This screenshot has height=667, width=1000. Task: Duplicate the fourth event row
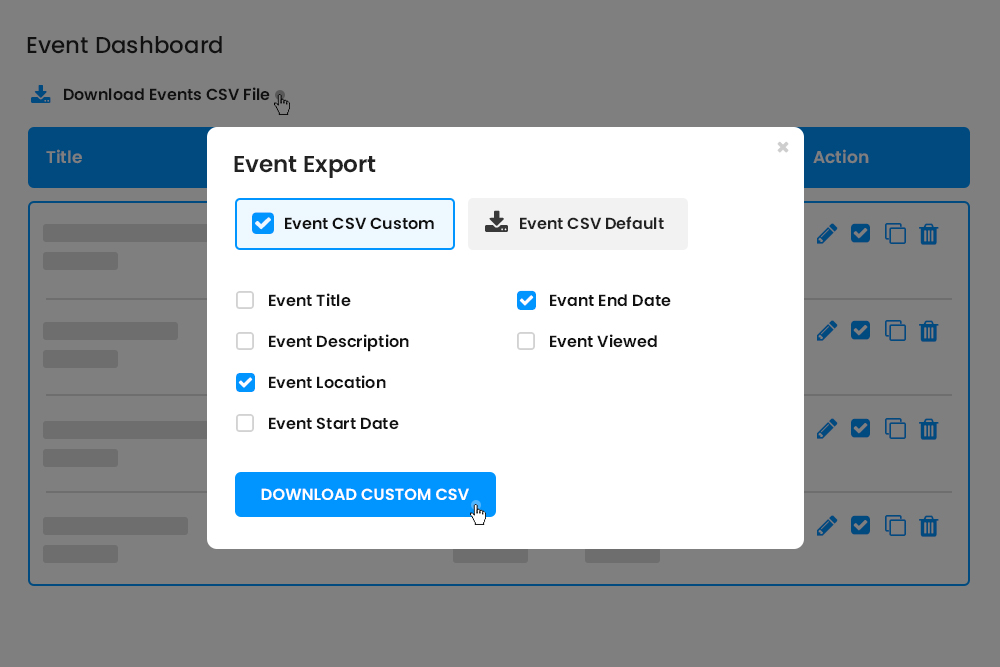pos(894,525)
